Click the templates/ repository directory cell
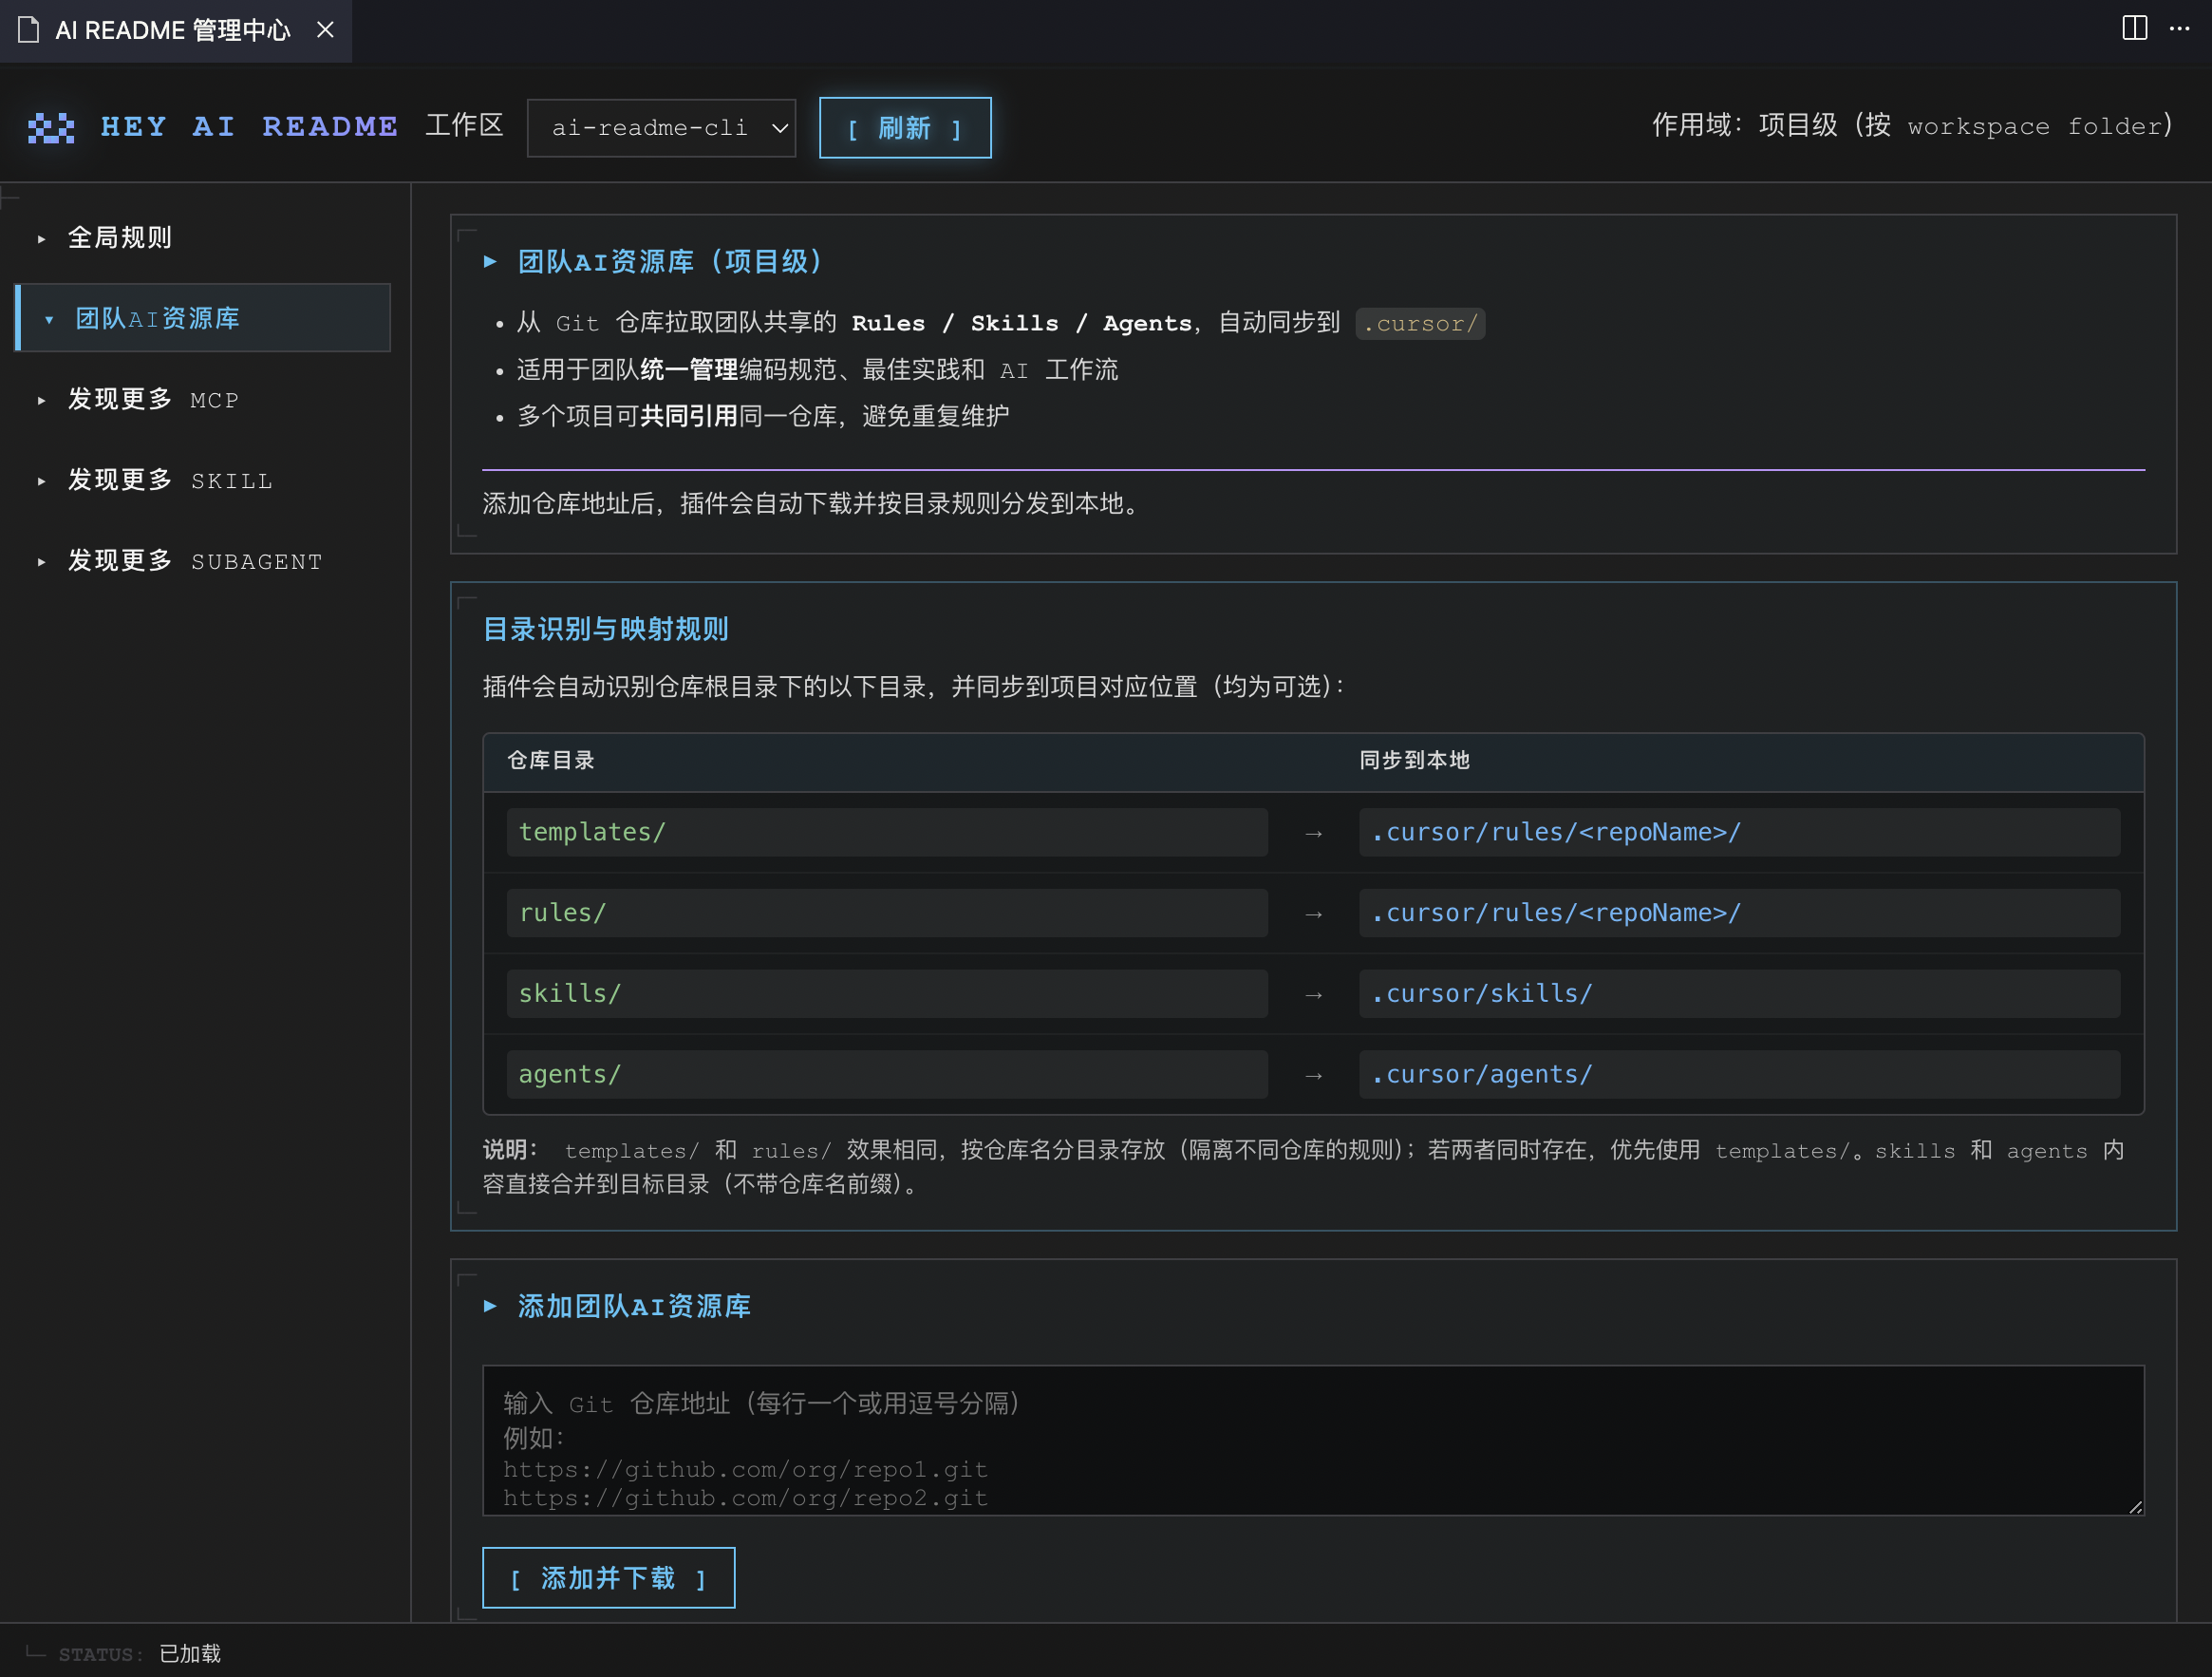 click(887, 832)
